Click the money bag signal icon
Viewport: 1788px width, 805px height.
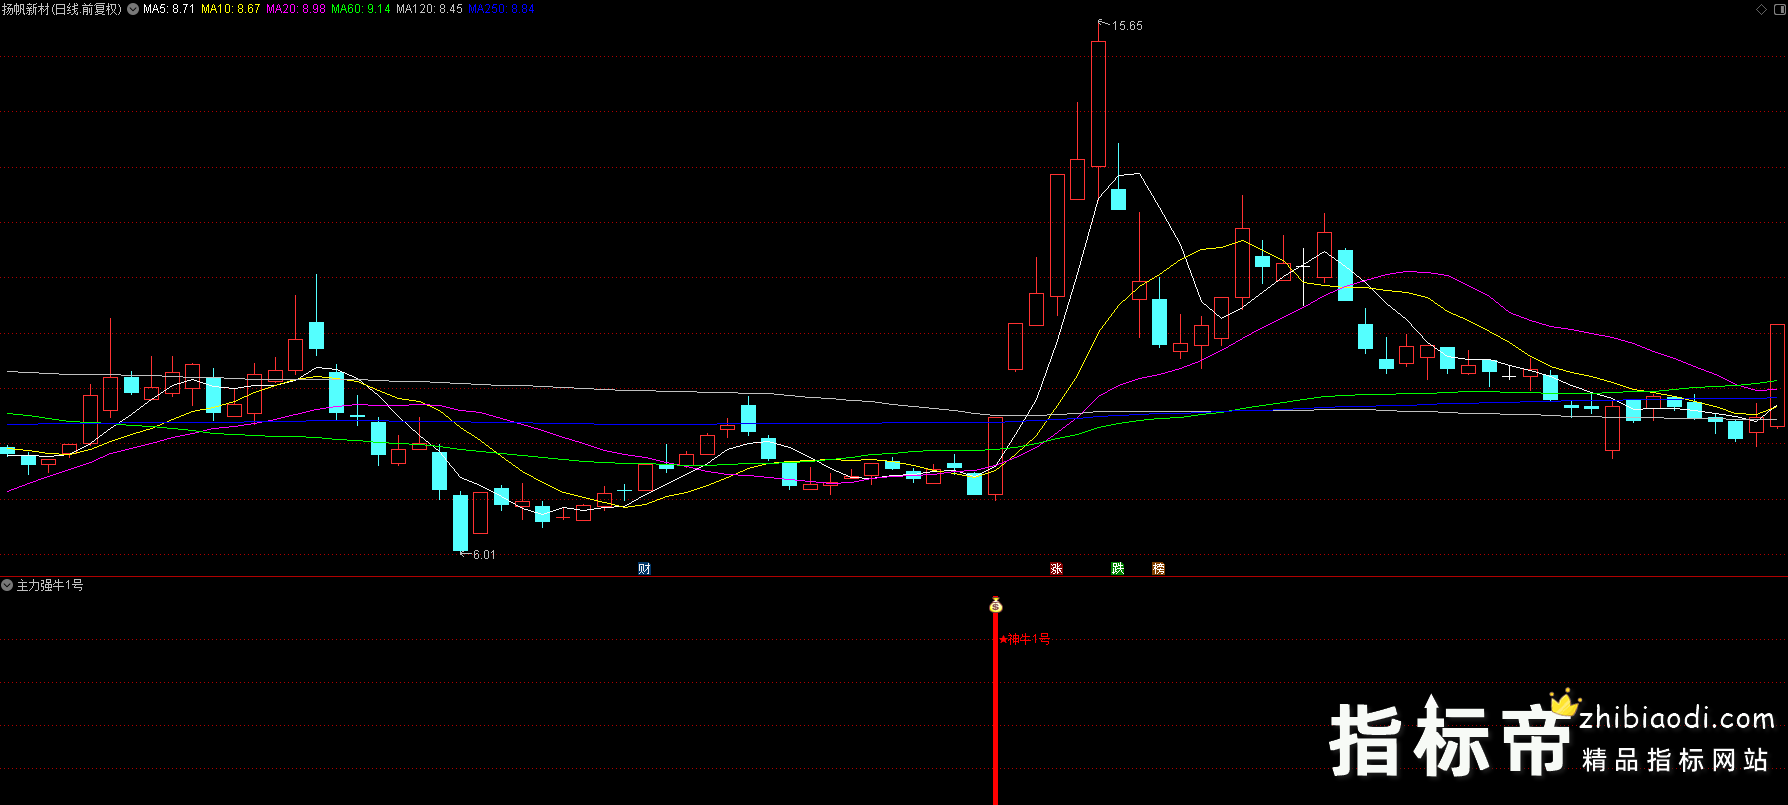(995, 605)
